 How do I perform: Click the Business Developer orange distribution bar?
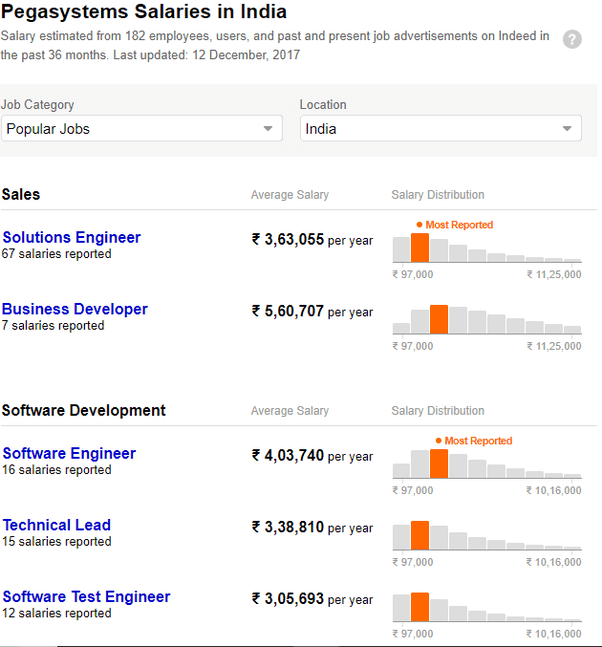439,319
